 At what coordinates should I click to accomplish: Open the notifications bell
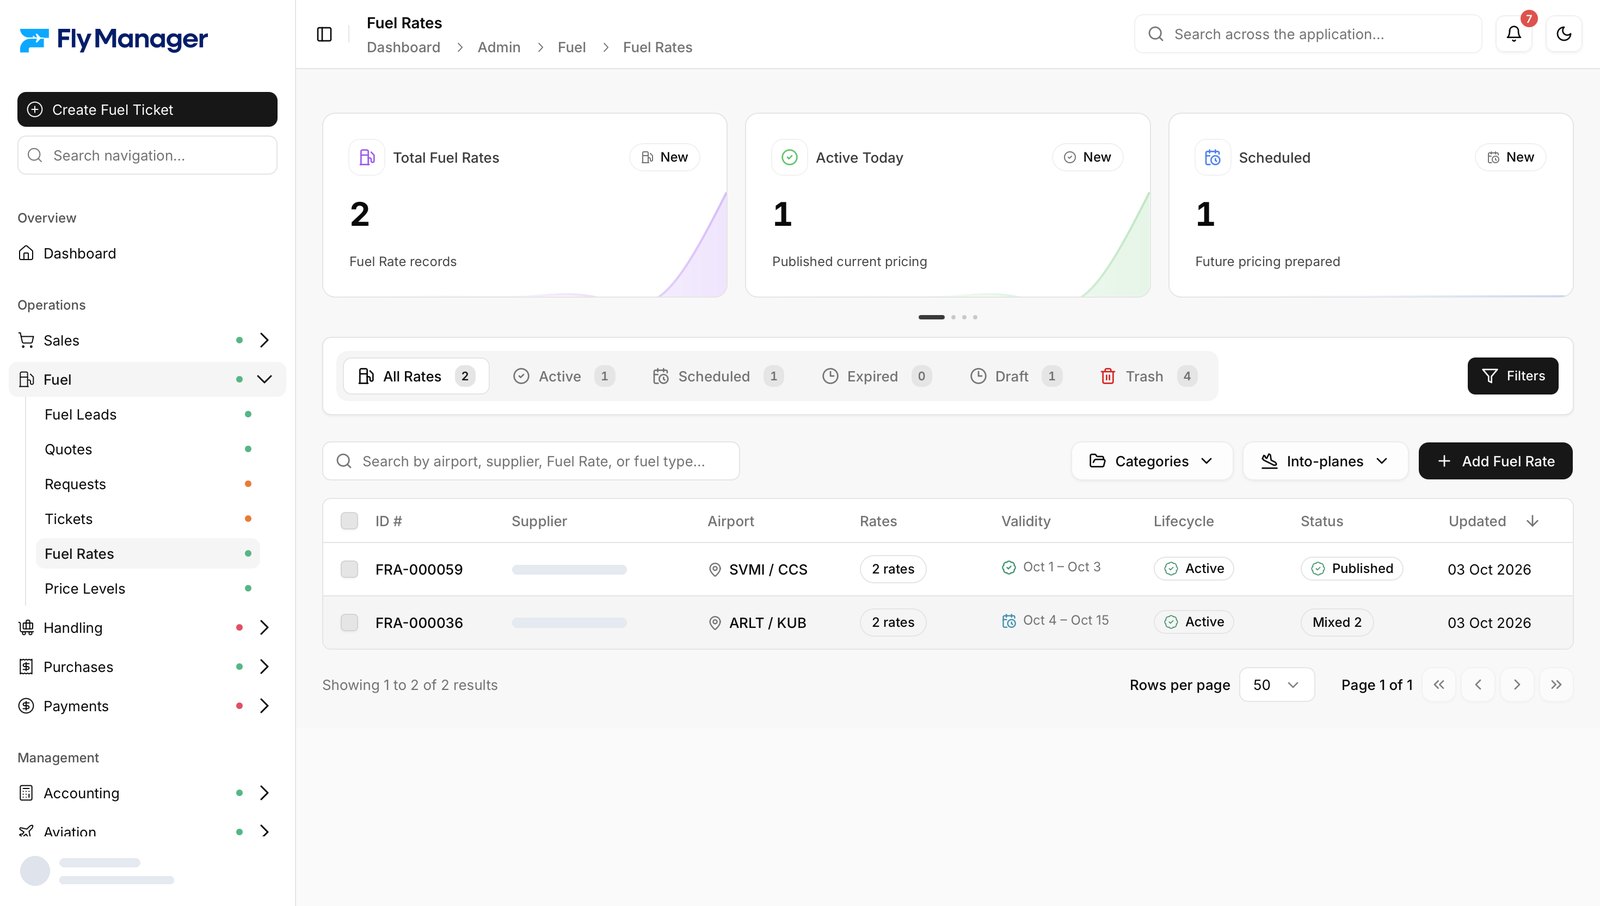pyautogui.click(x=1514, y=34)
